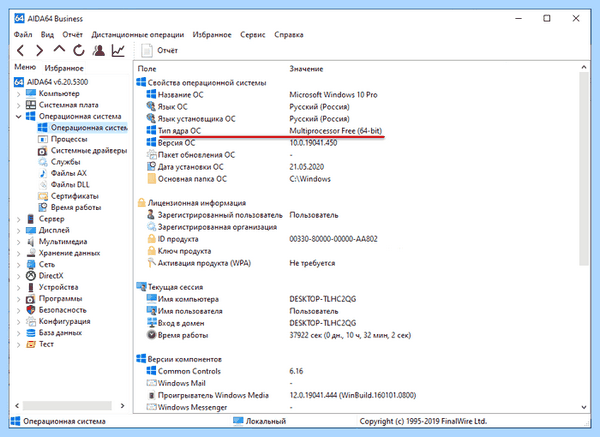Open the Вид menu
This screenshot has height=437, width=600.
coord(47,35)
